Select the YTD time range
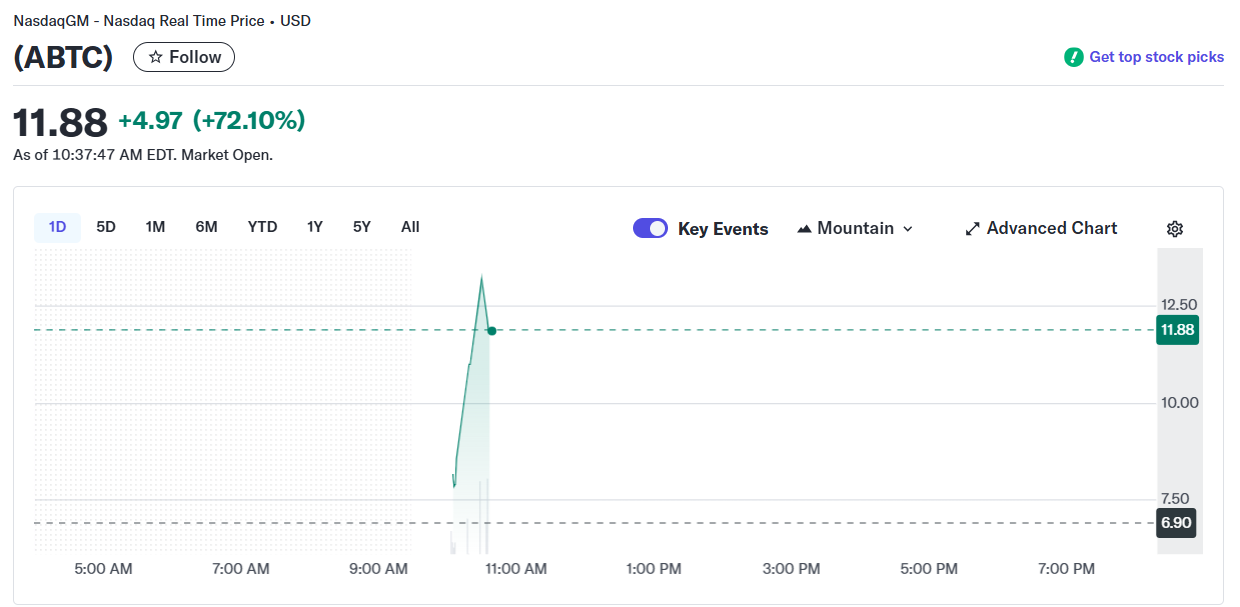1240x607 pixels. [x=262, y=227]
